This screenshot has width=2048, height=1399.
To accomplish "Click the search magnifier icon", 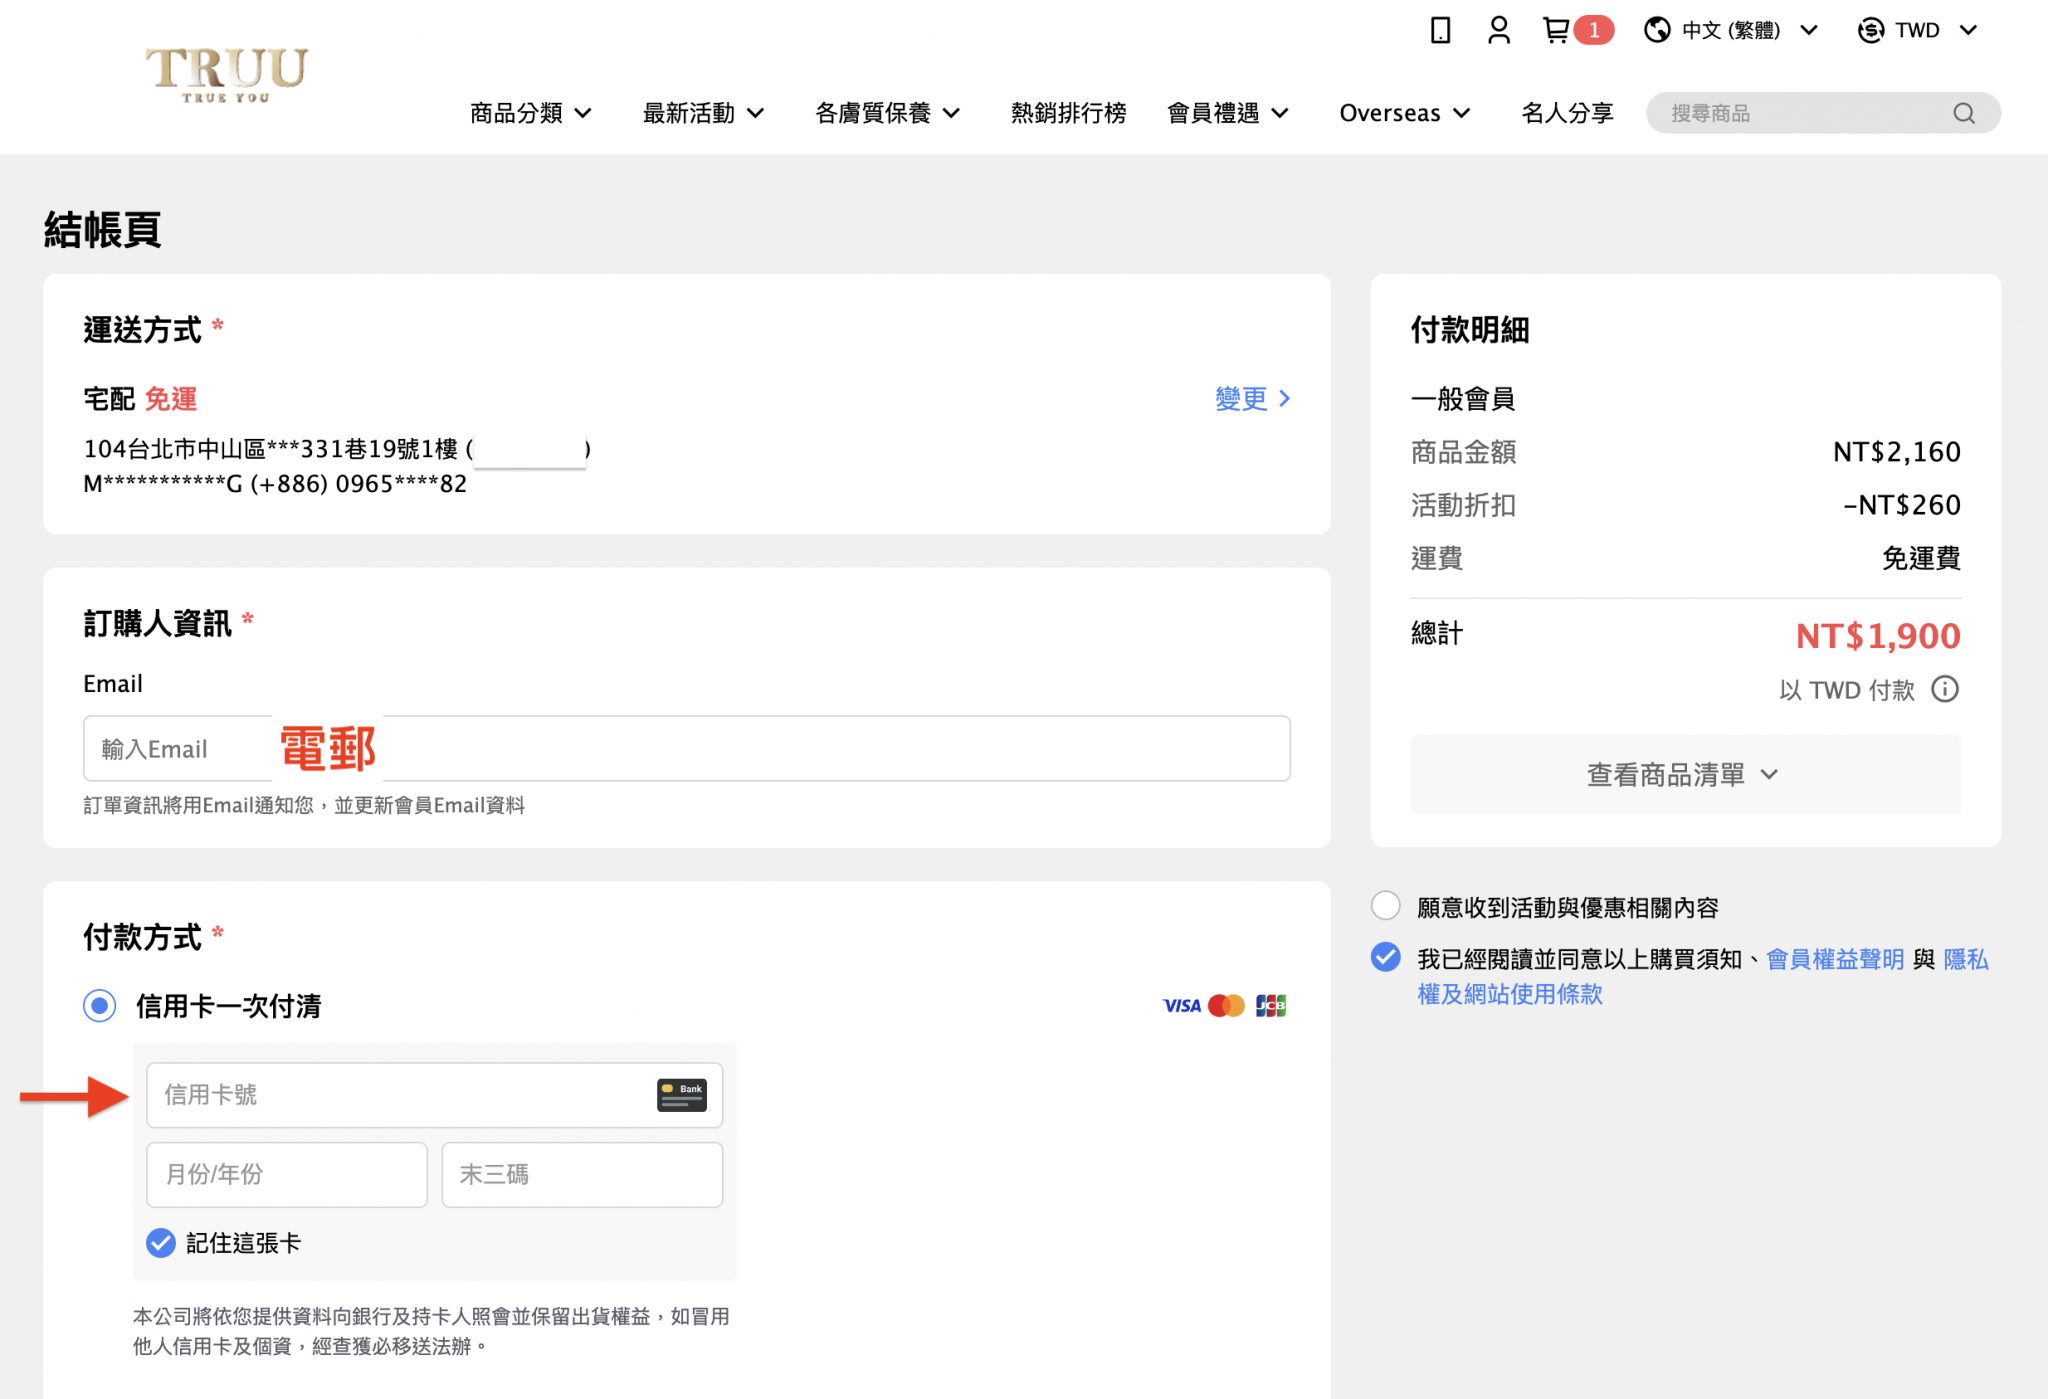I will point(1964,113).
